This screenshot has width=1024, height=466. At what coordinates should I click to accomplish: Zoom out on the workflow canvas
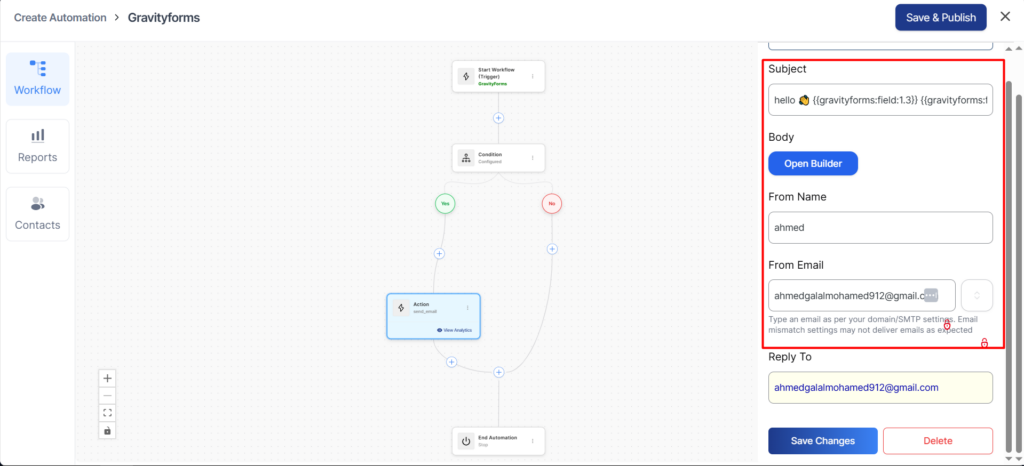tap(108, 396)
